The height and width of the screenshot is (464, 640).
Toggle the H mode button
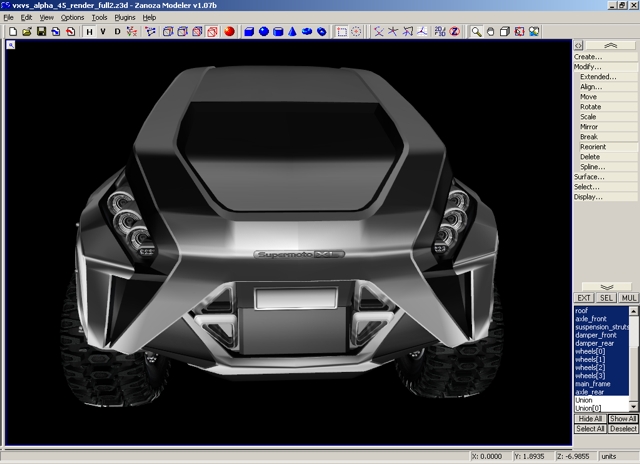click(89, 32)
